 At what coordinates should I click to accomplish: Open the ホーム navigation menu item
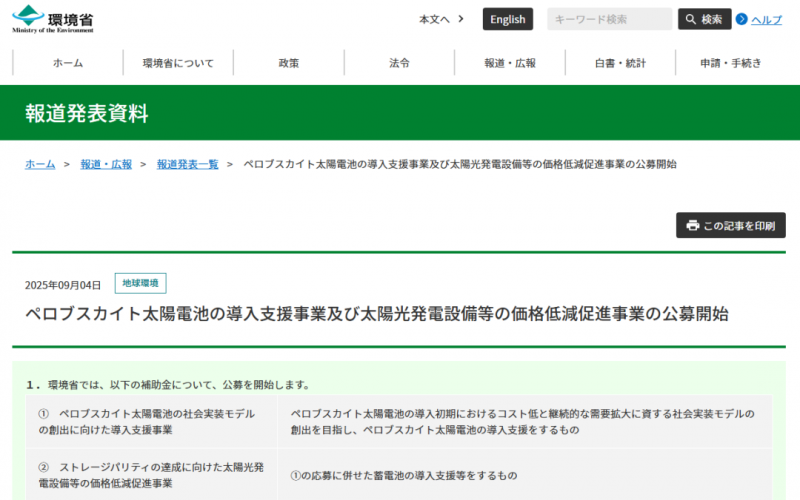[68, 63]
